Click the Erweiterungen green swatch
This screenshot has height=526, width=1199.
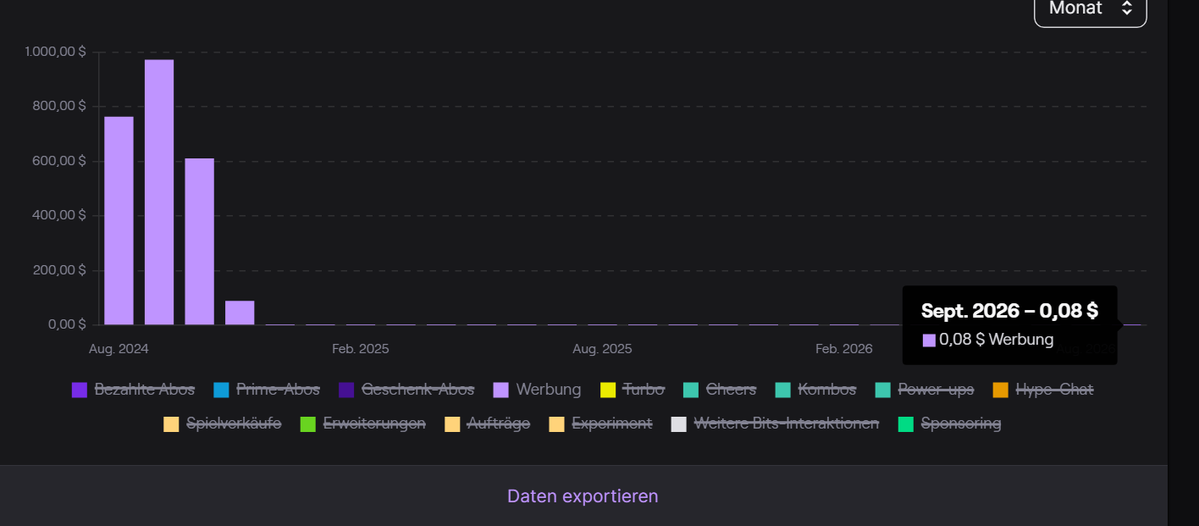coord(308,424)
